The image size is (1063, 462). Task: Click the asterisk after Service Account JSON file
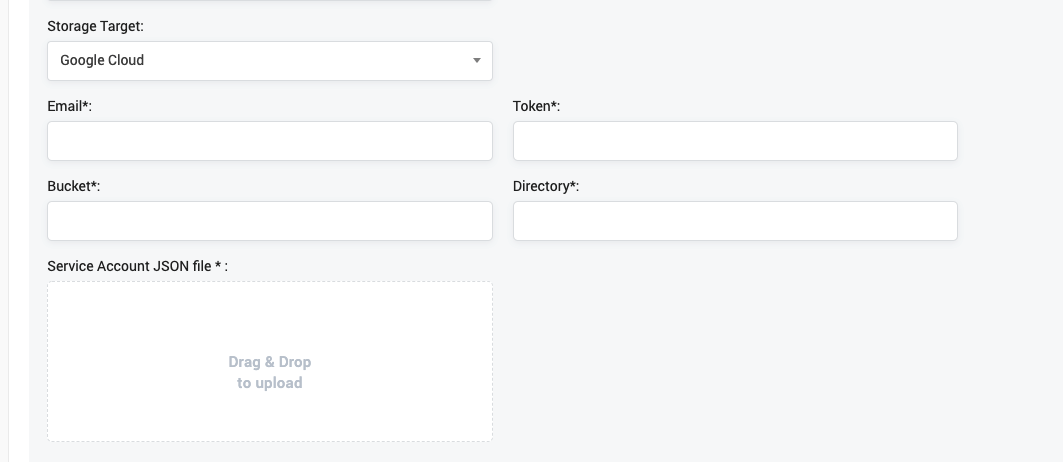218,265
